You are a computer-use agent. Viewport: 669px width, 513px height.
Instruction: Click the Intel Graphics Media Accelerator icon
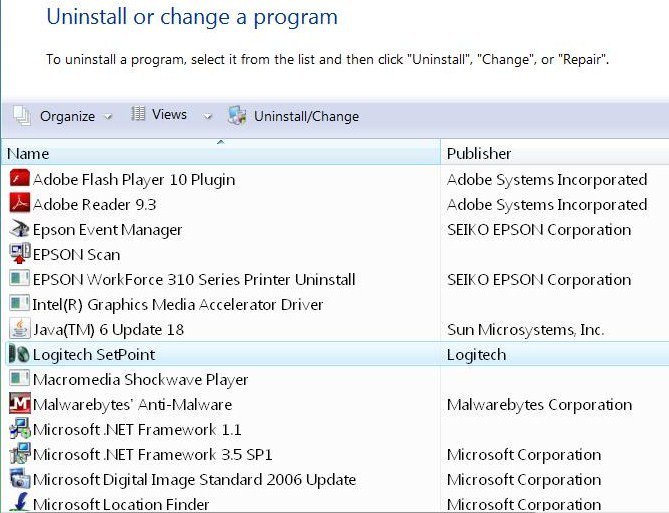tap(20, 303)
